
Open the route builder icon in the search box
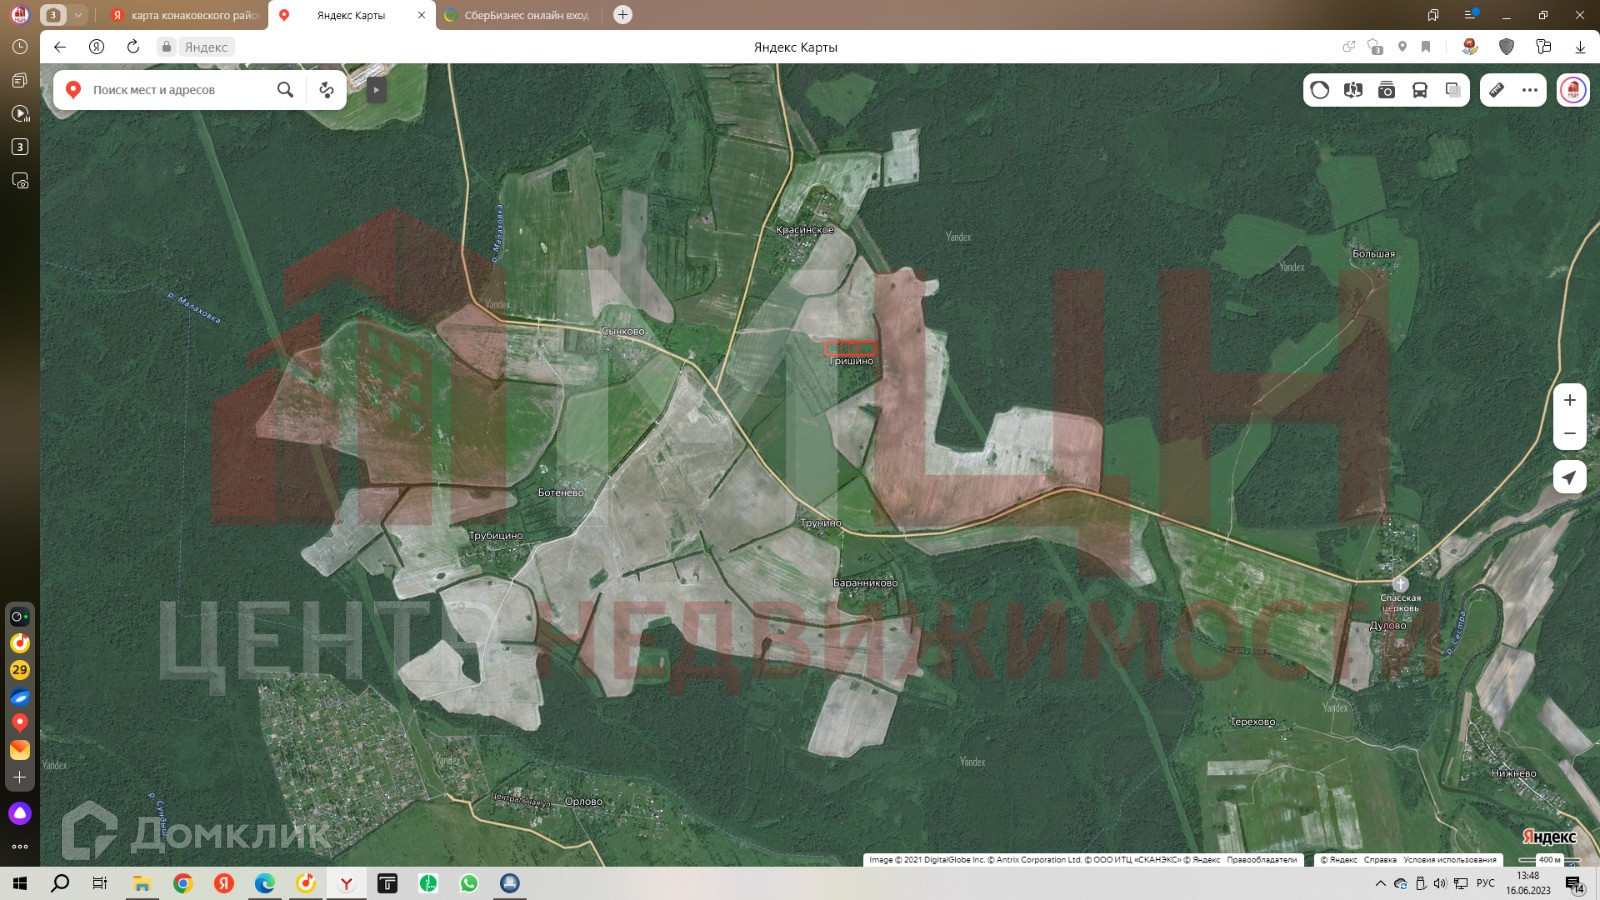(x=326, y=90)
